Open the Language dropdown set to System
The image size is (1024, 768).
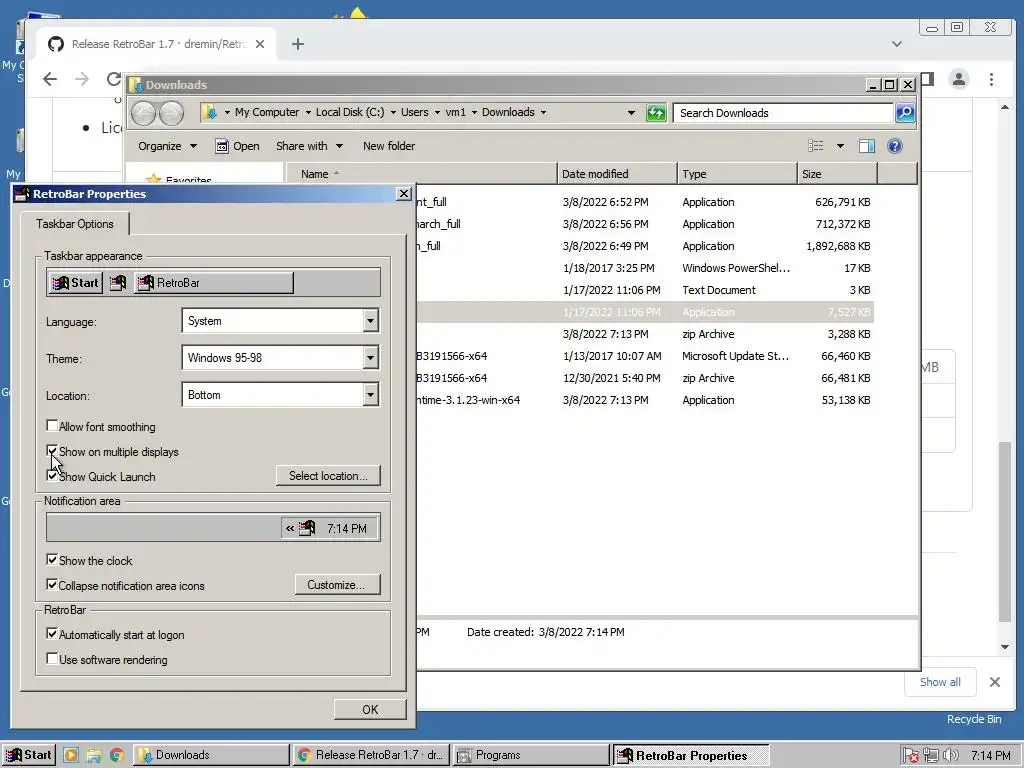pyautogui.click(x=281, y=321)
